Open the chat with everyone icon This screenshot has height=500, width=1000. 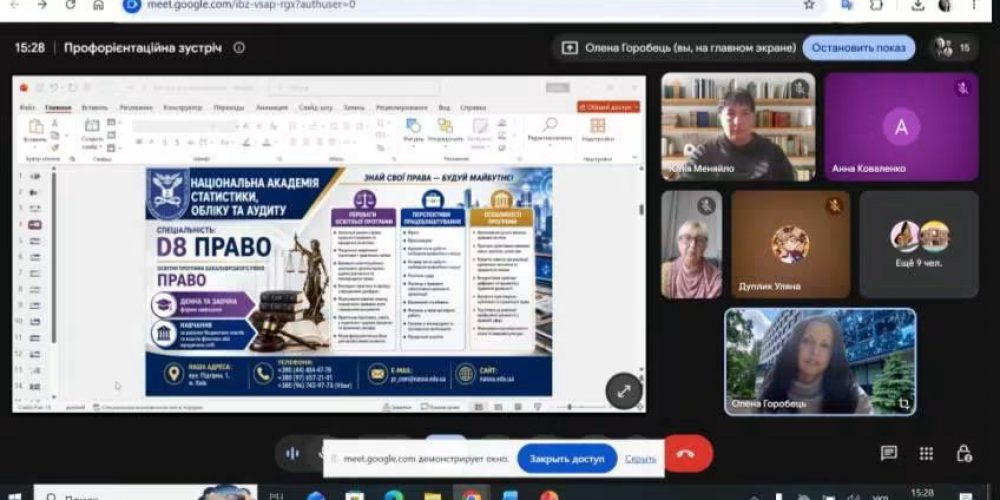point(889,453)
